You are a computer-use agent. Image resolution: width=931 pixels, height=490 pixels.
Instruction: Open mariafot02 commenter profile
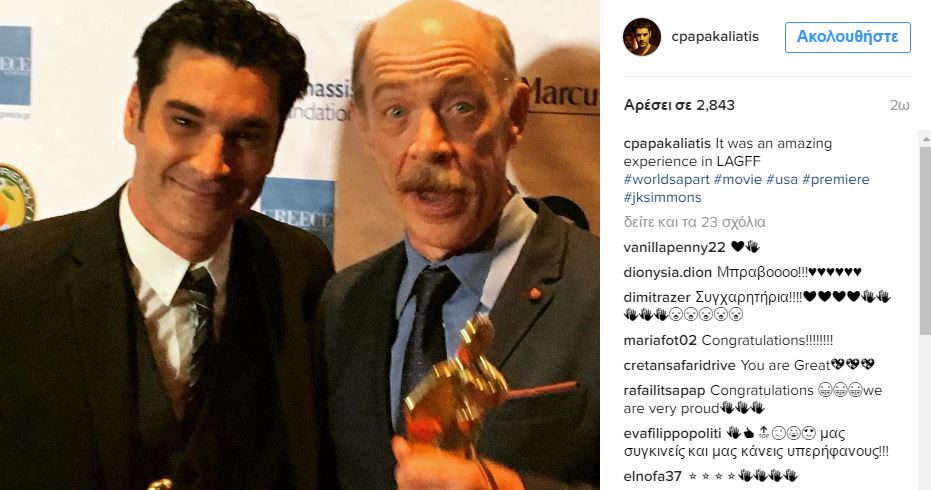[660, 340]
